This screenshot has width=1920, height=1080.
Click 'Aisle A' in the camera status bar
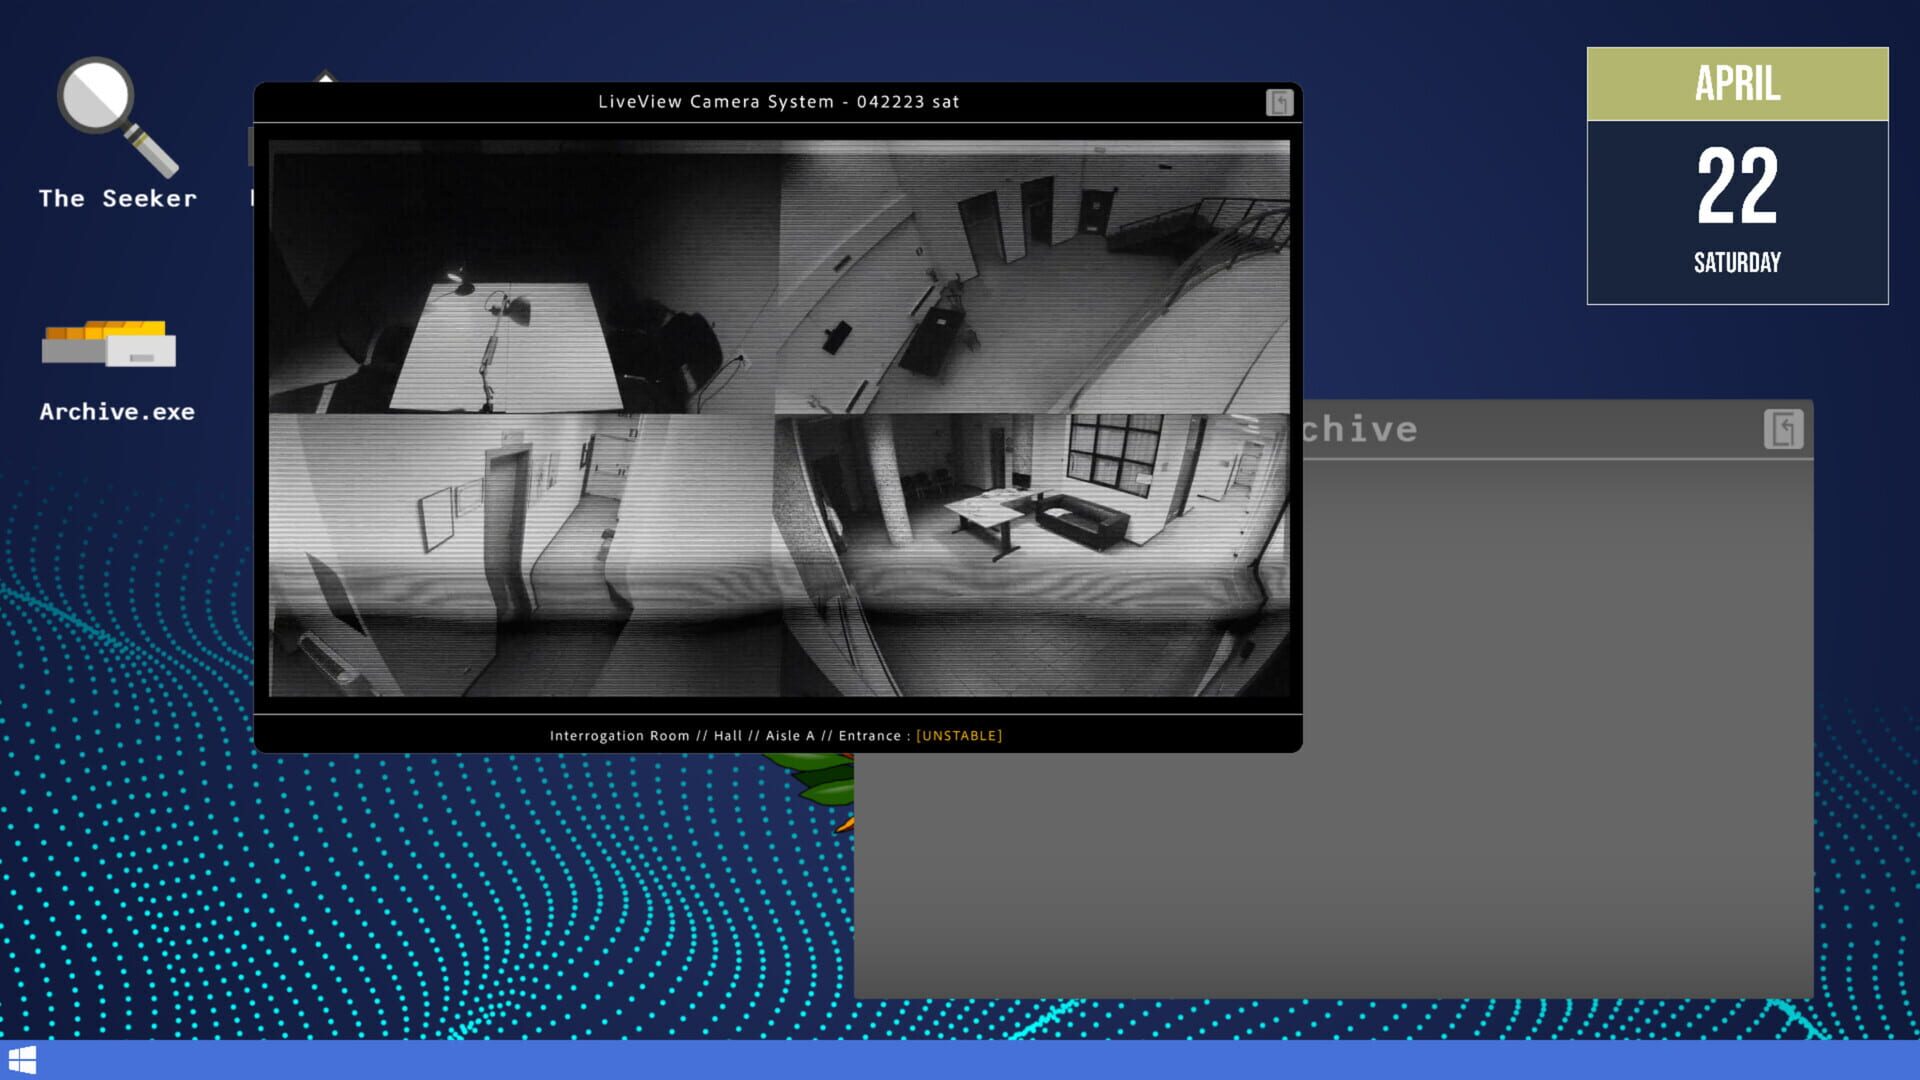pyautogui.click(x=789, y=735)
